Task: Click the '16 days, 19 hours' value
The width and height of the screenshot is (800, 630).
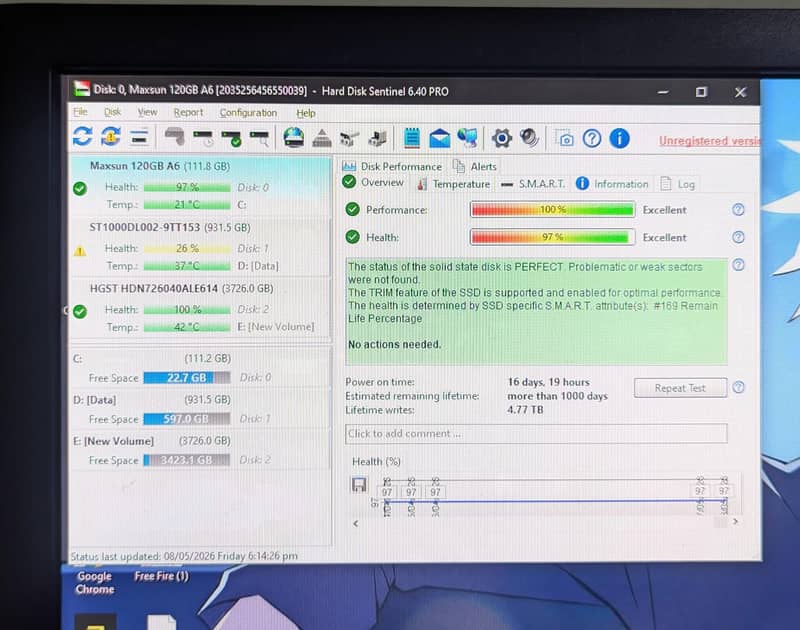Action: pos(548,382)
